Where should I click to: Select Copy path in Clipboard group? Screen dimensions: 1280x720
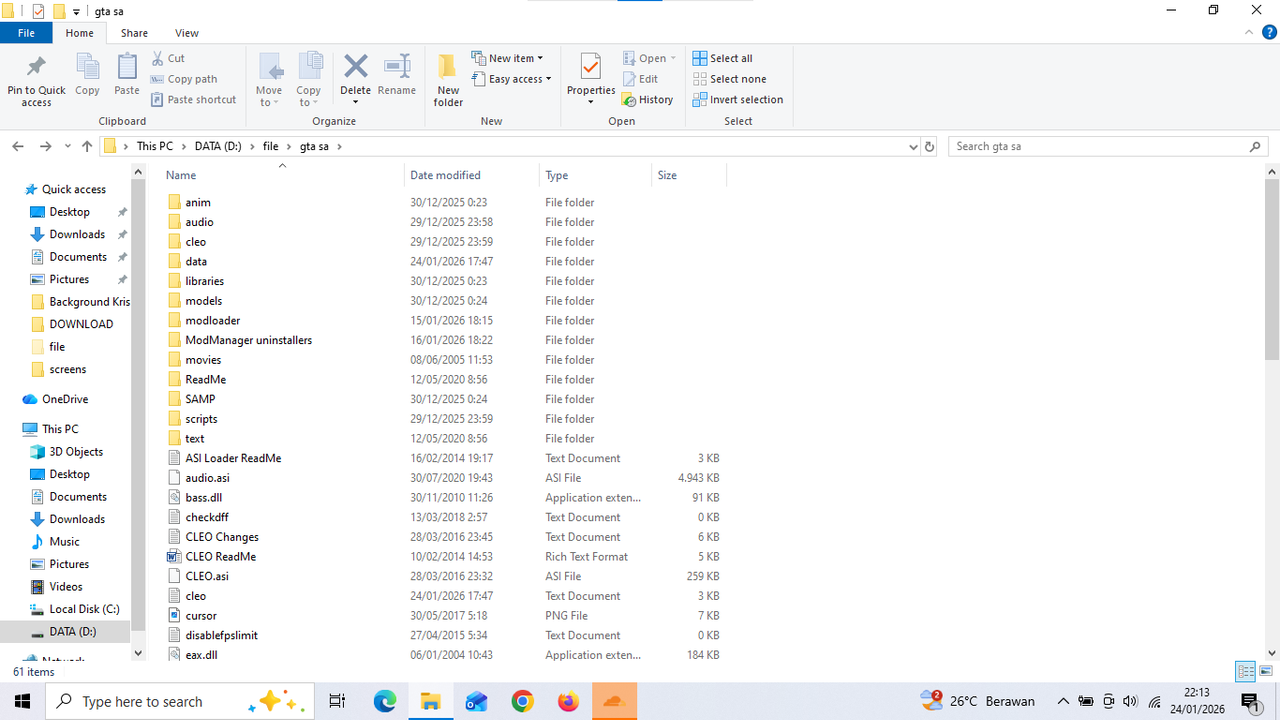pos(184,79)
